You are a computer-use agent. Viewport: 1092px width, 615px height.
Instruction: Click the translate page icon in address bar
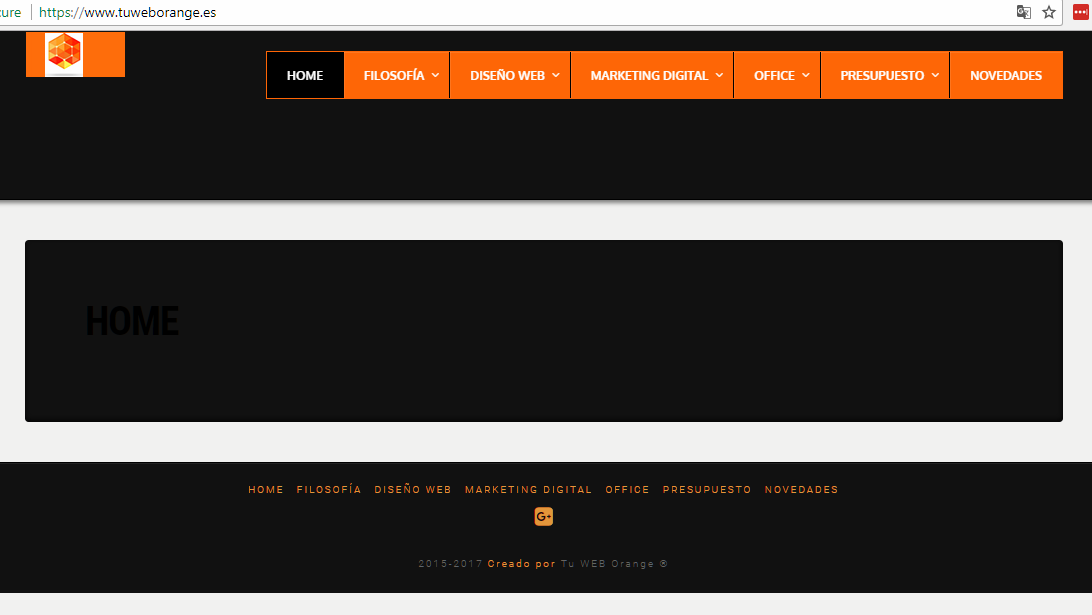coord(1023,12)
